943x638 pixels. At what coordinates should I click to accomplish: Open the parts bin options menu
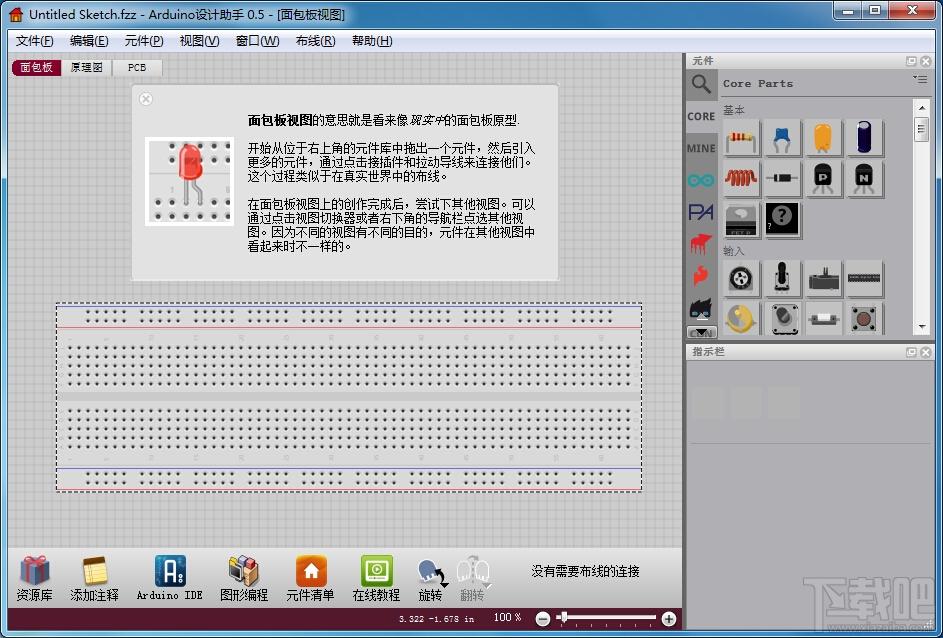pos(920,79)
